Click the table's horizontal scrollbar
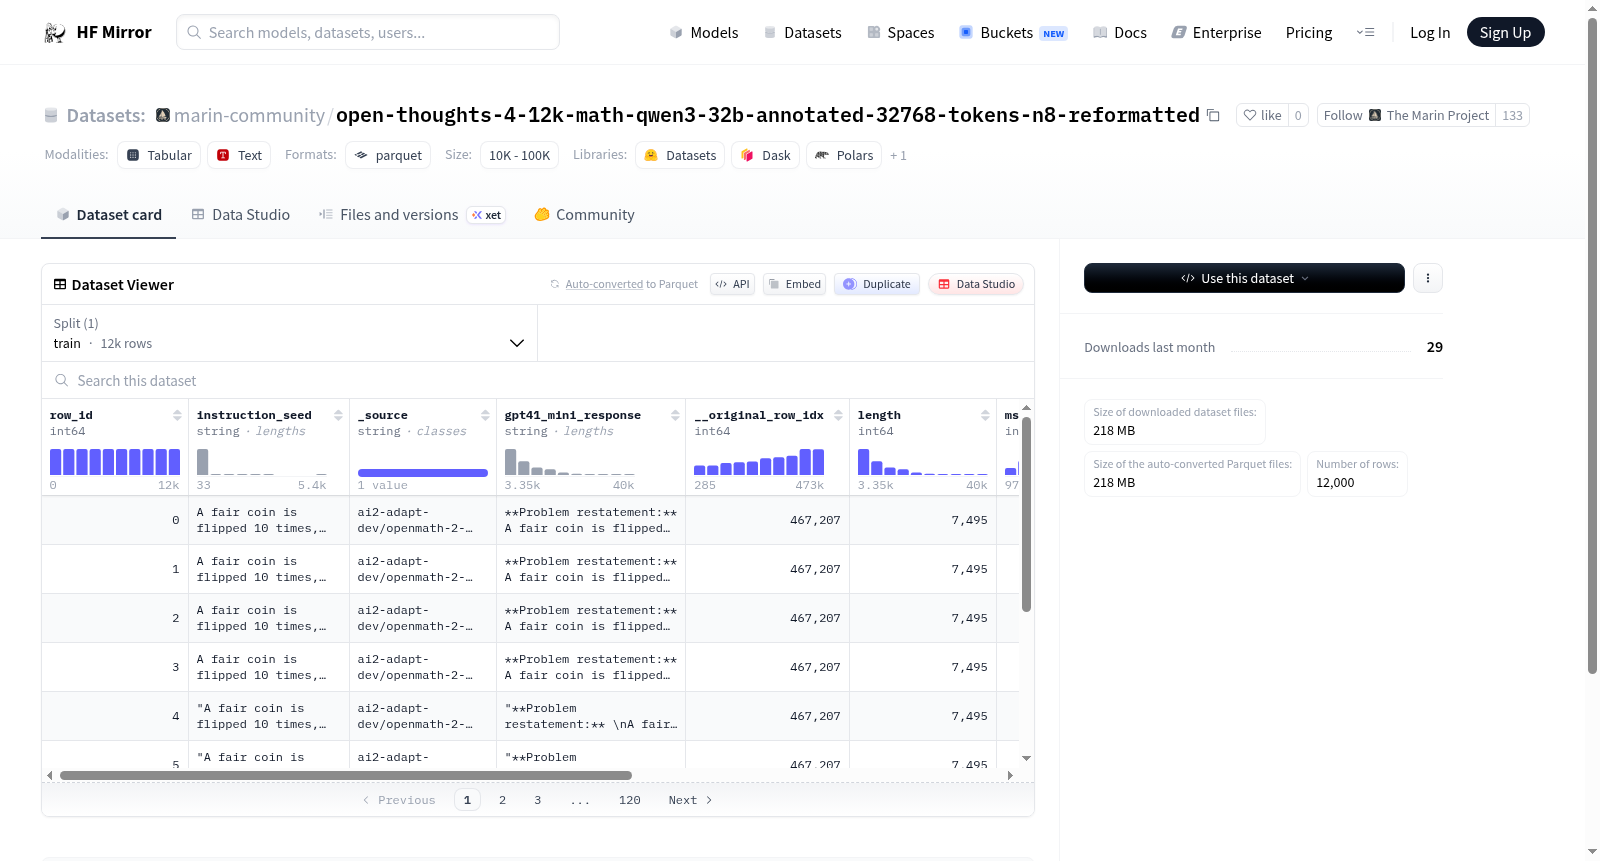This screenshot has height=861, width=1600. (346, 775)
